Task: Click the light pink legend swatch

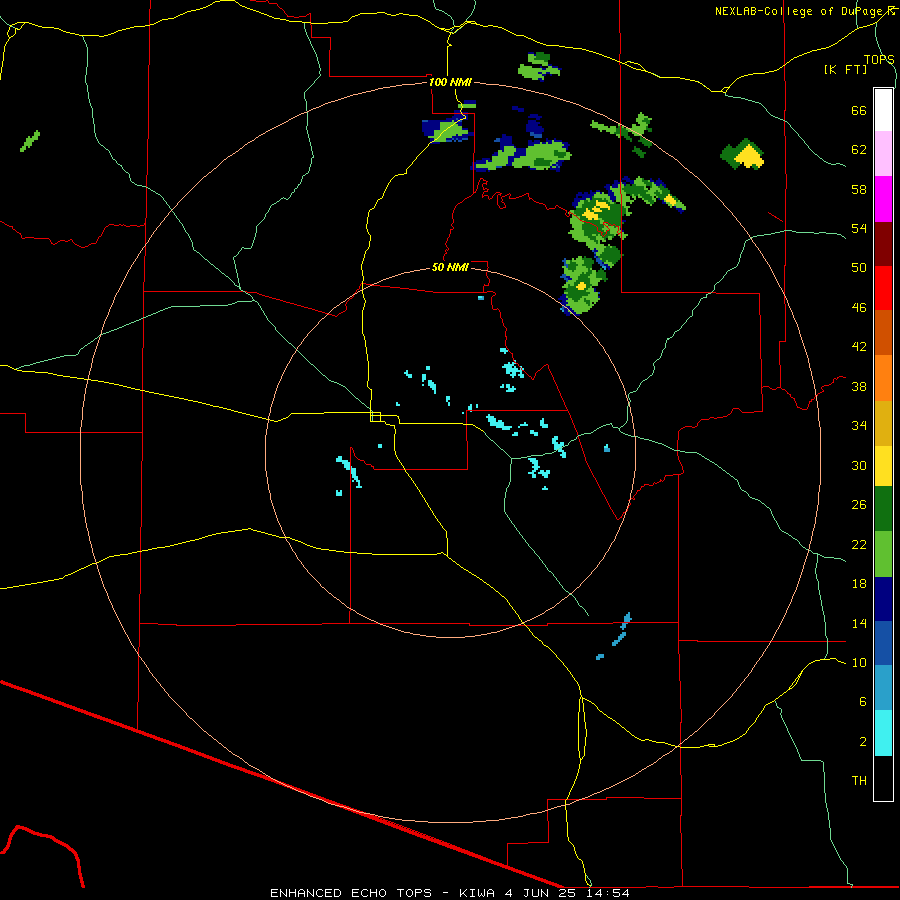Action: 883,153
